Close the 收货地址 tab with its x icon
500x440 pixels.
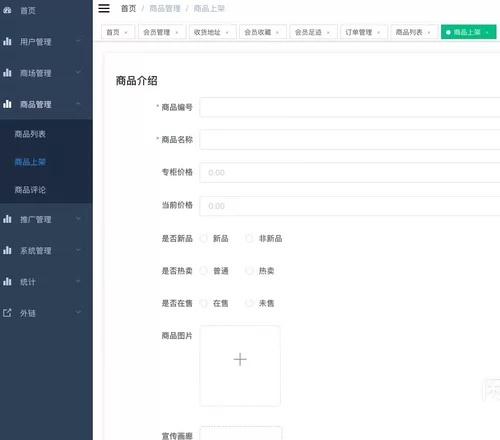click(x=227, y=32)
